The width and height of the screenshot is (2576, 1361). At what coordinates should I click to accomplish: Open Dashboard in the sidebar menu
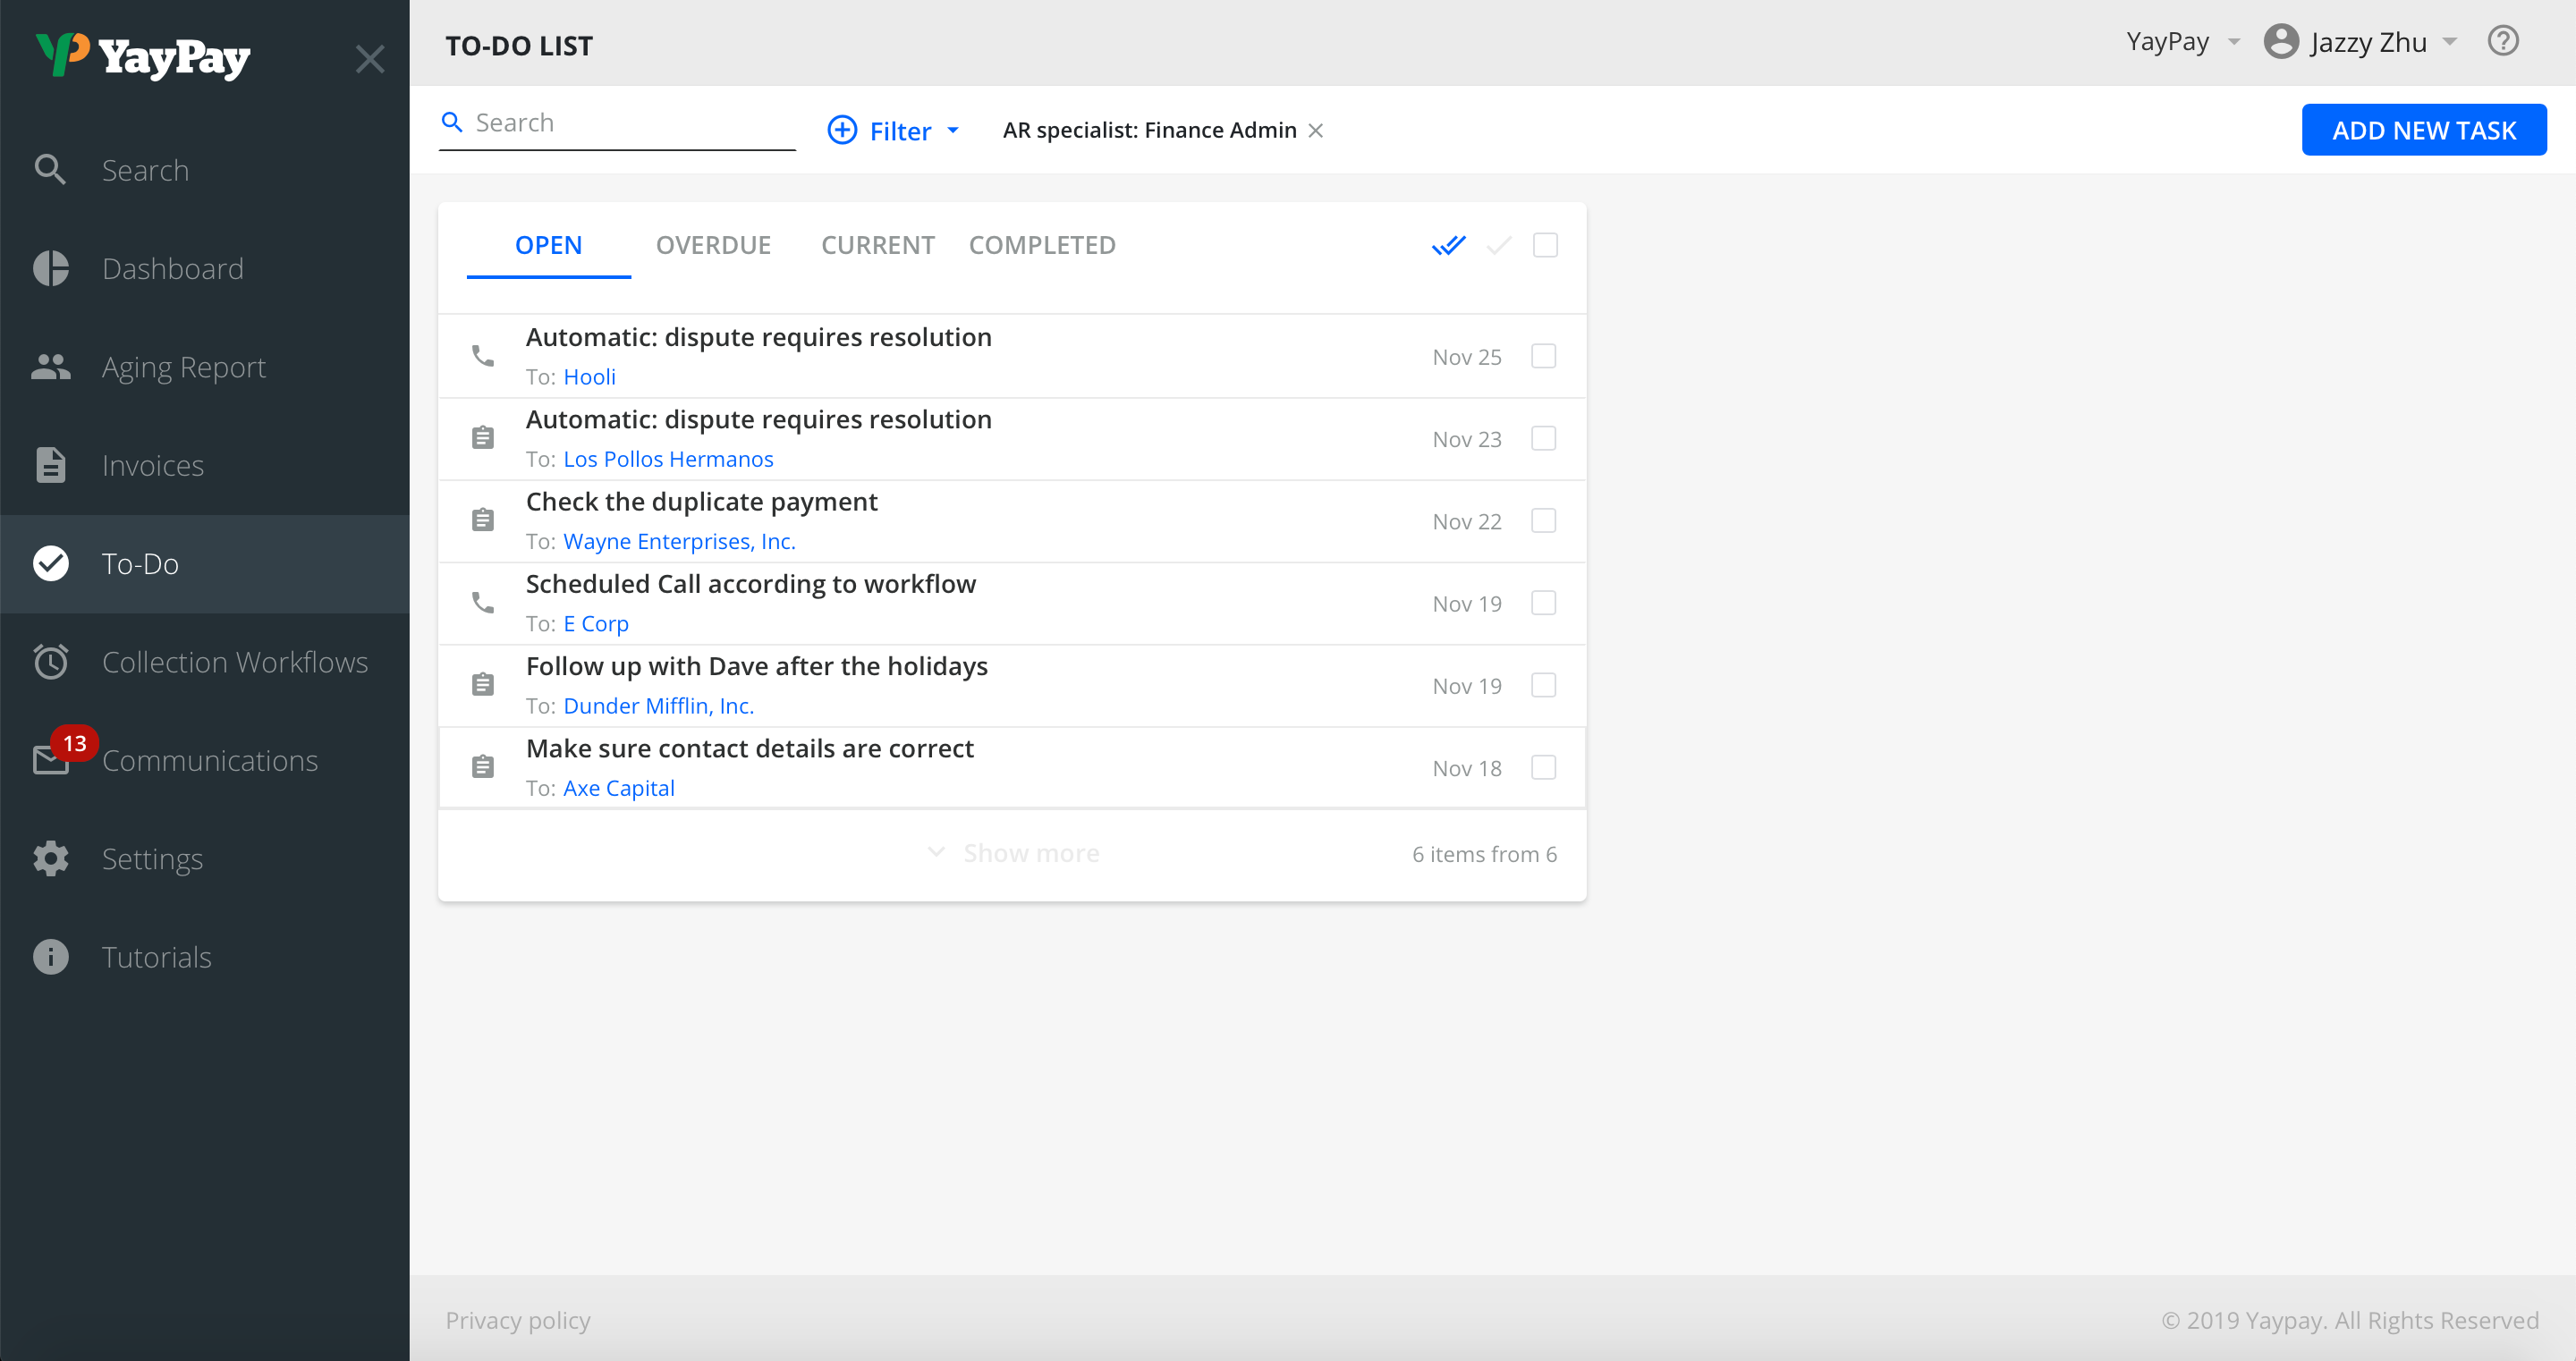[204, 268]
